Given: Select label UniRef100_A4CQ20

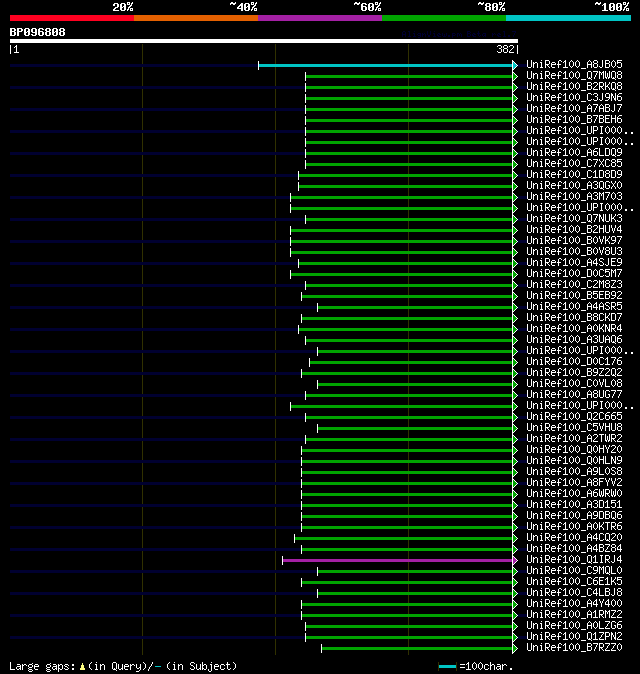Looking at the screenshot, I should click(x=574, y=538).
